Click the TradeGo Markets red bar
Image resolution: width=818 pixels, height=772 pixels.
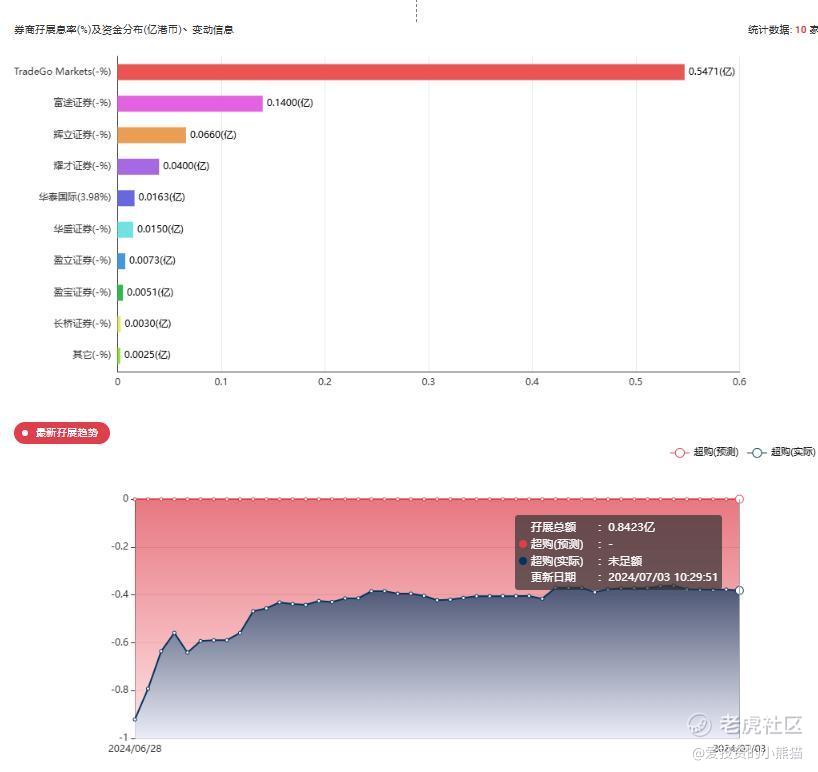[x=401, y=72]
